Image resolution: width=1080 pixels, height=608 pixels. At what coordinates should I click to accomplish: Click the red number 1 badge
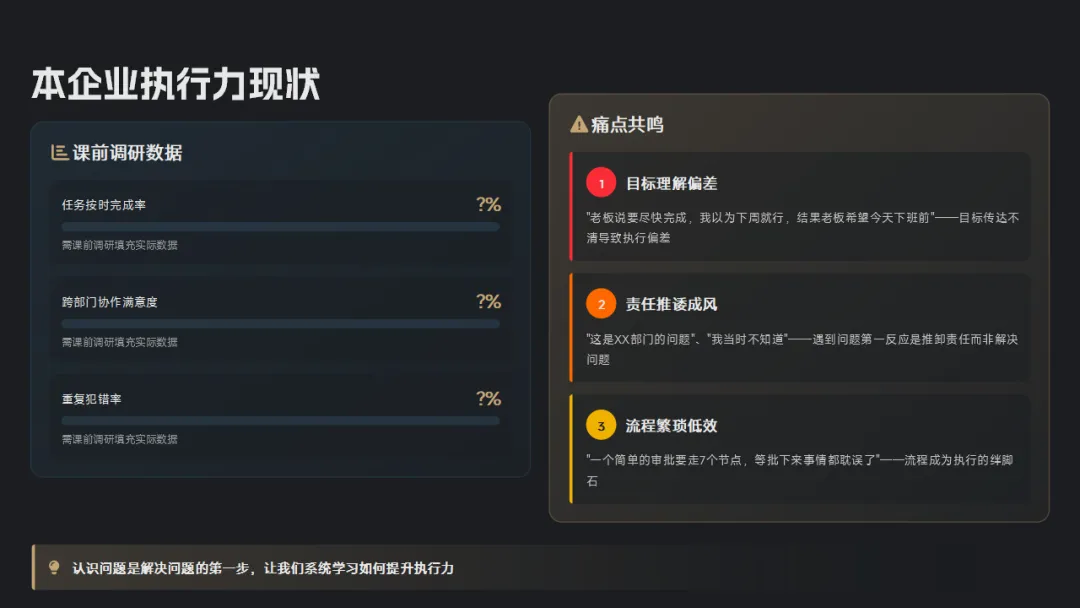coord(601,183)
